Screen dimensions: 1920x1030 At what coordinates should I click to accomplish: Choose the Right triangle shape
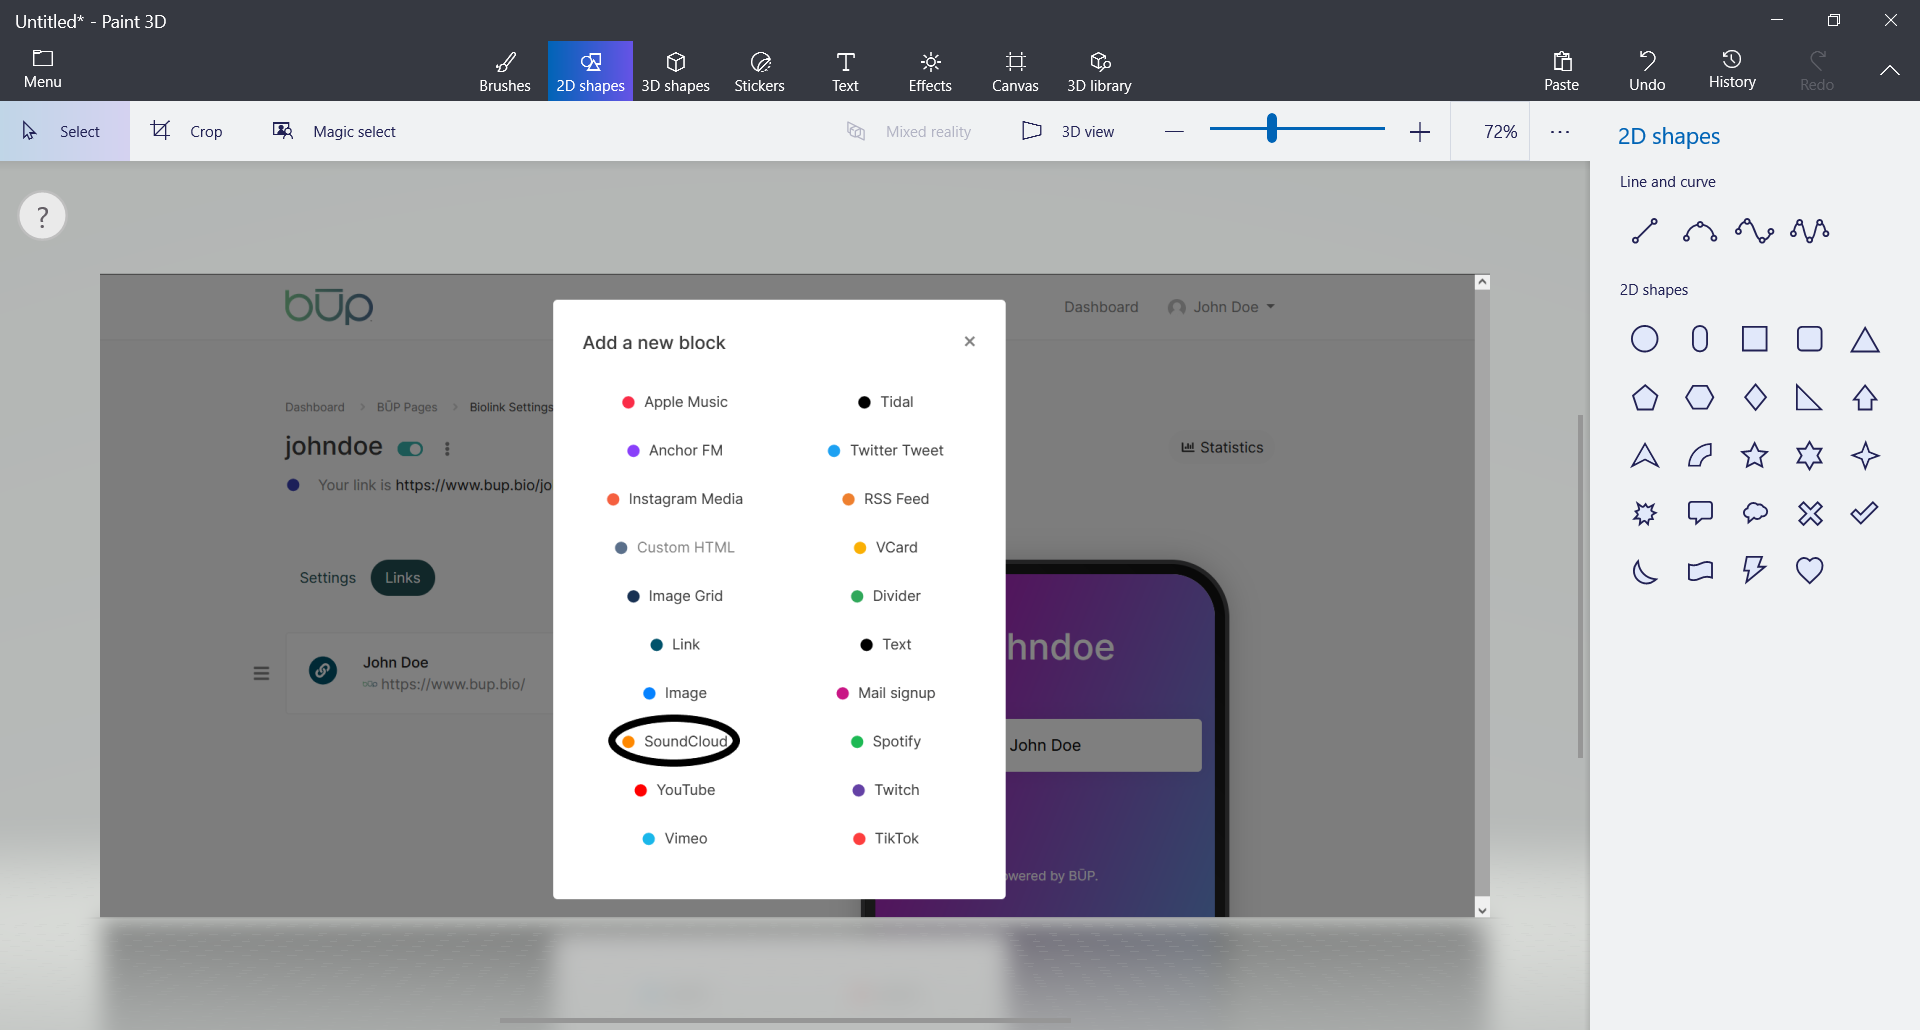(1809, 398)
